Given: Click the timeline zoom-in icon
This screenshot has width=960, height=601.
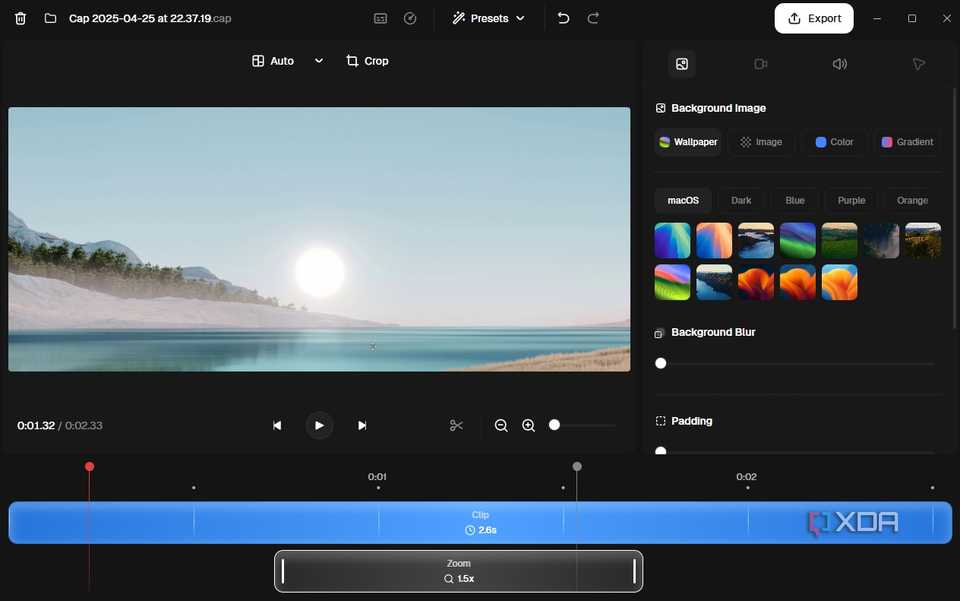Looking at the screenshot, I should tap(528, 425).
